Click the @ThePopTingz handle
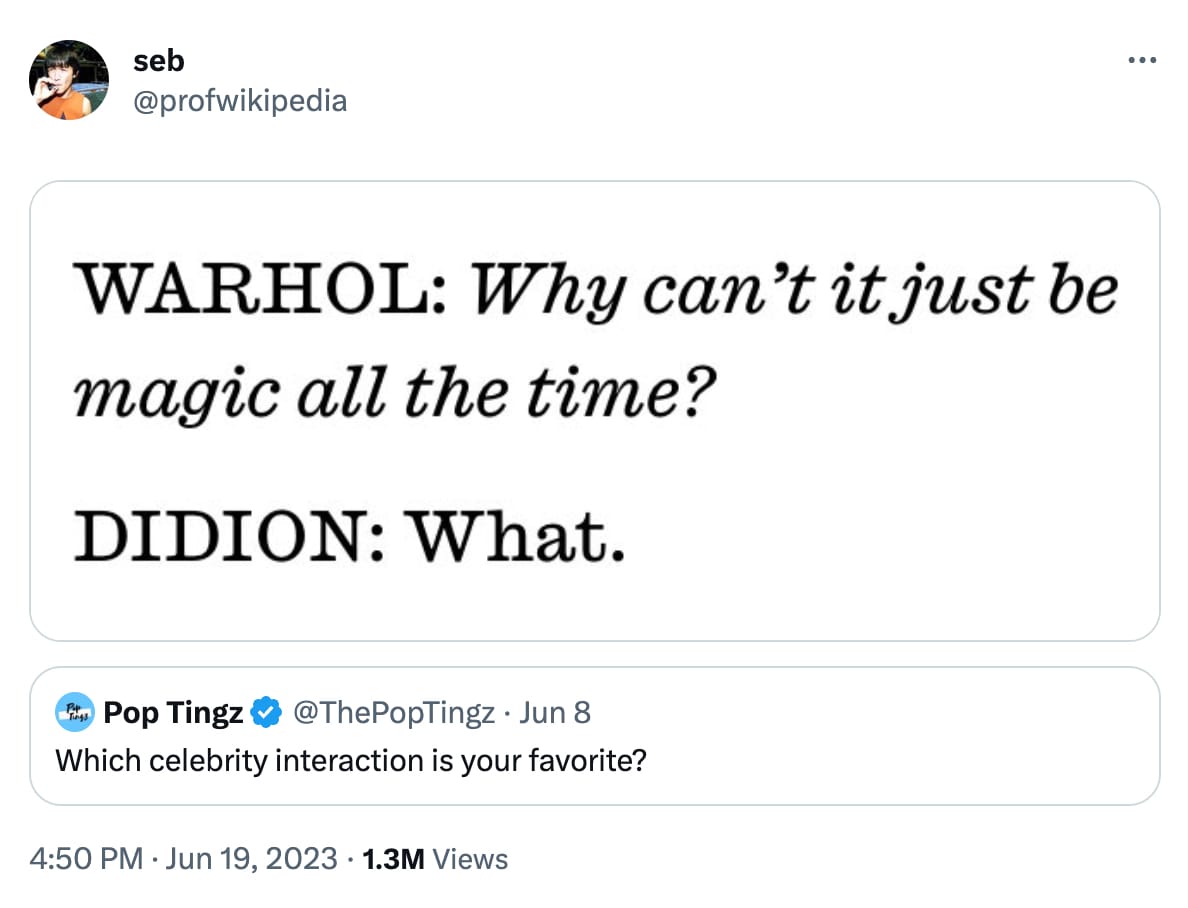 click(x=392, y=713)
